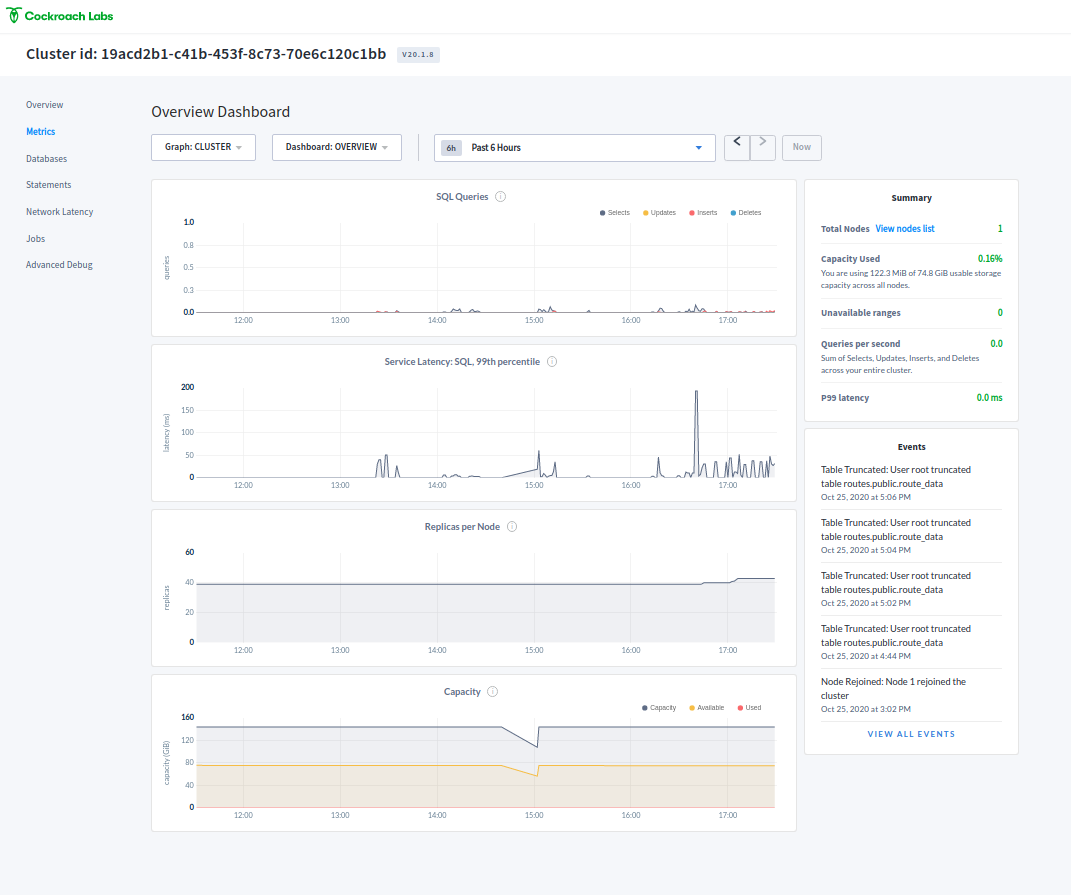The width and height of the screenshot is (1071, 895).
Task: Toggle Selects series in SQL Queries legend
Action: tap(615, 212)
